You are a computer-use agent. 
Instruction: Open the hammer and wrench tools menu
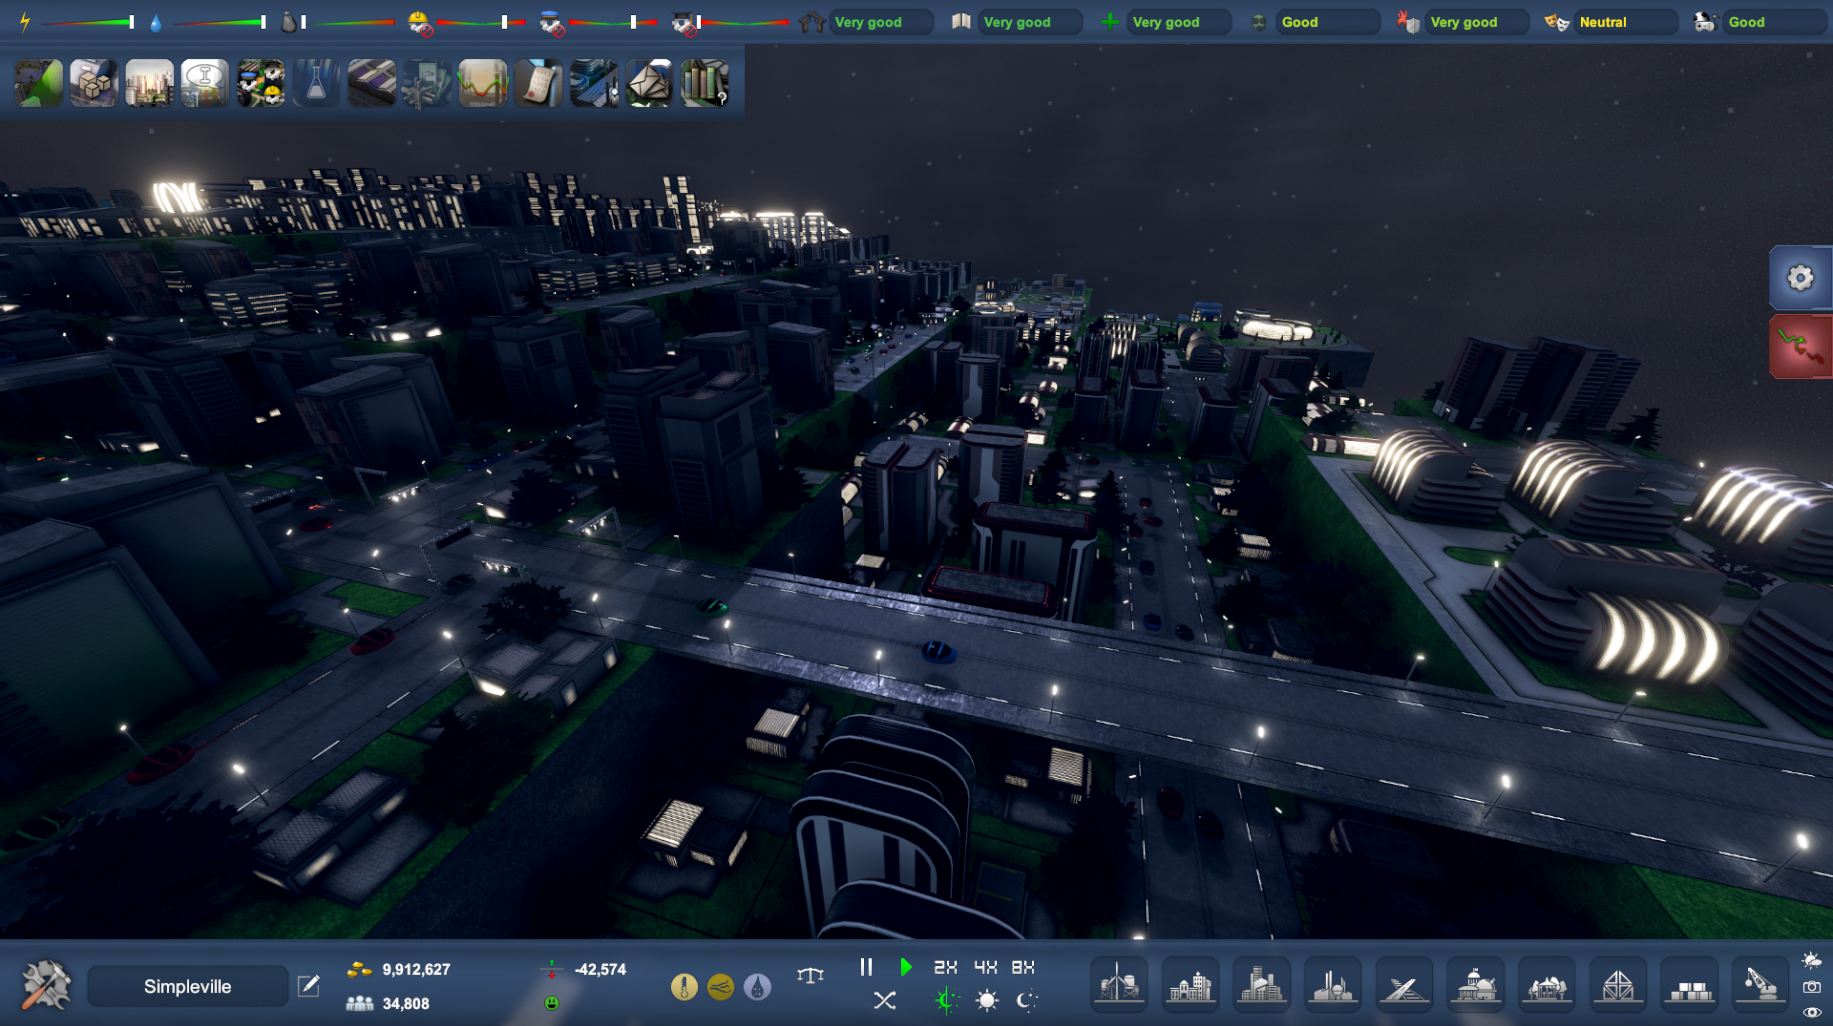click(46, 985)
